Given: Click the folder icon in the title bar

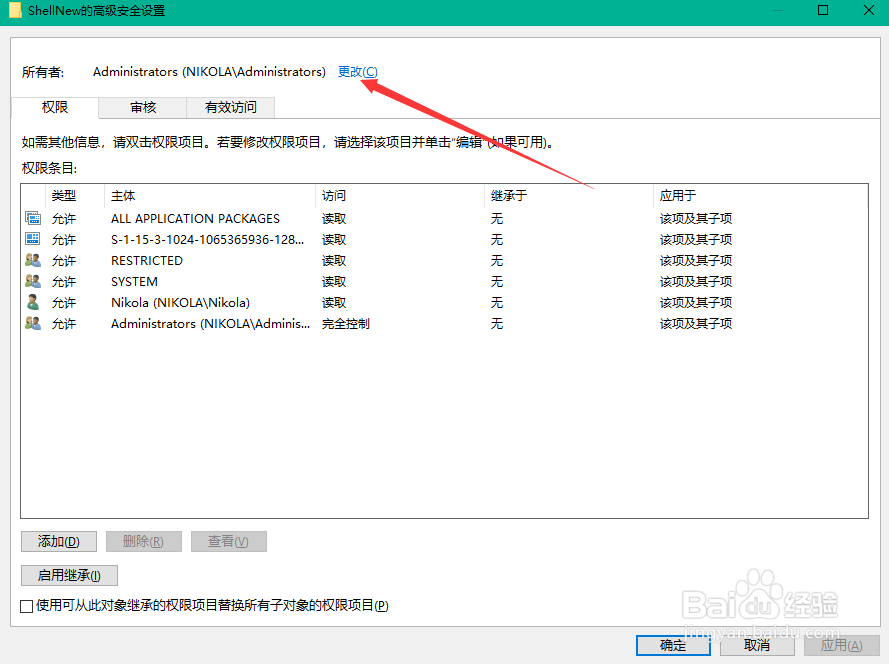Looking at the screenshot, I should click(x=15, y=10).
